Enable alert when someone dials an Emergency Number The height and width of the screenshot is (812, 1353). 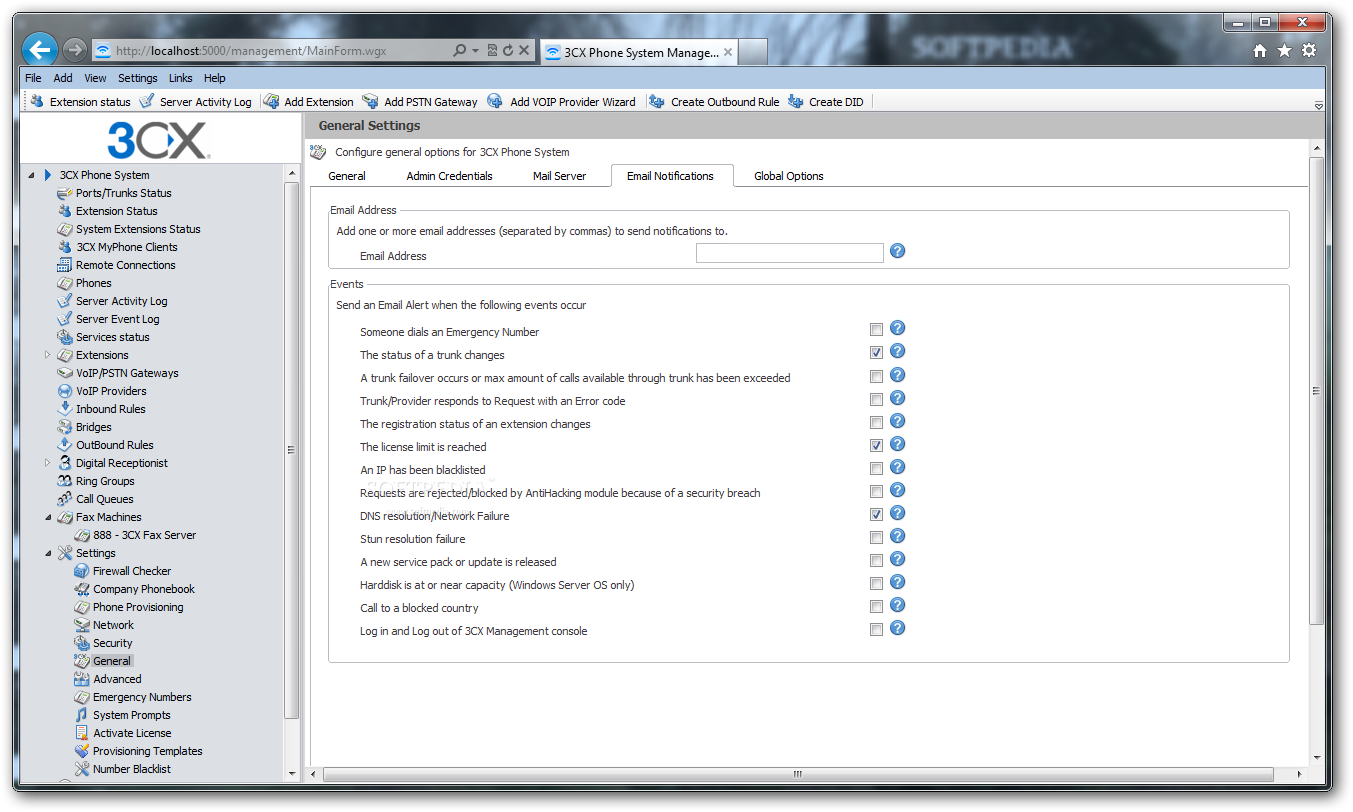tap(876, 330)
